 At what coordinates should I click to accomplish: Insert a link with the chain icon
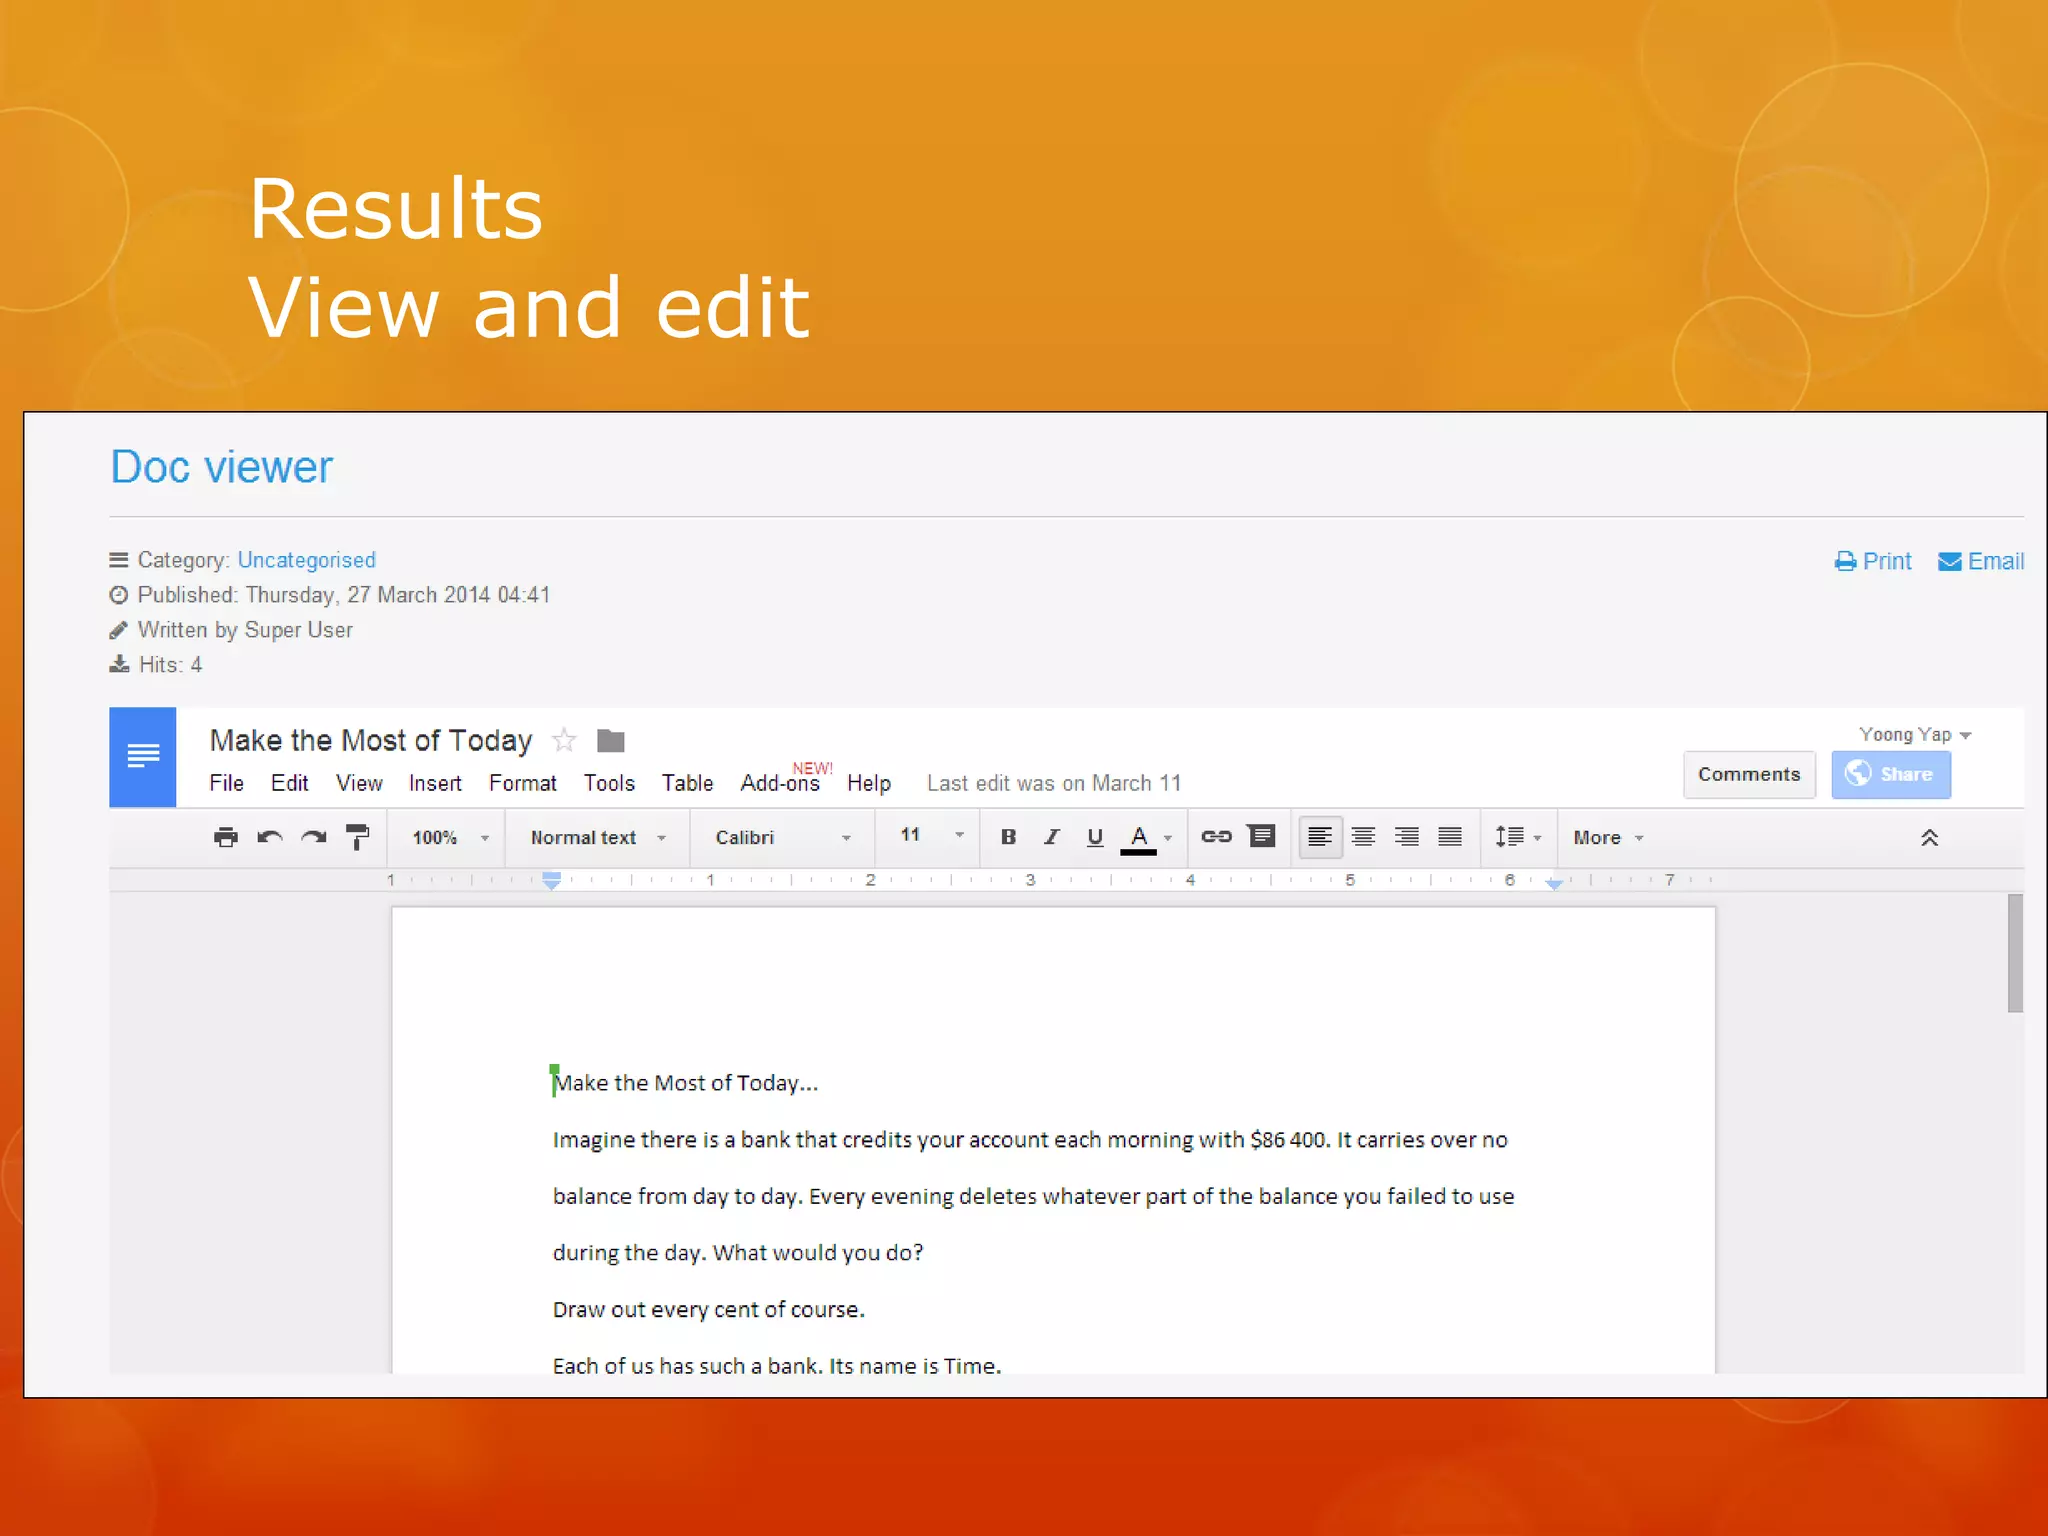[1216, 836]
